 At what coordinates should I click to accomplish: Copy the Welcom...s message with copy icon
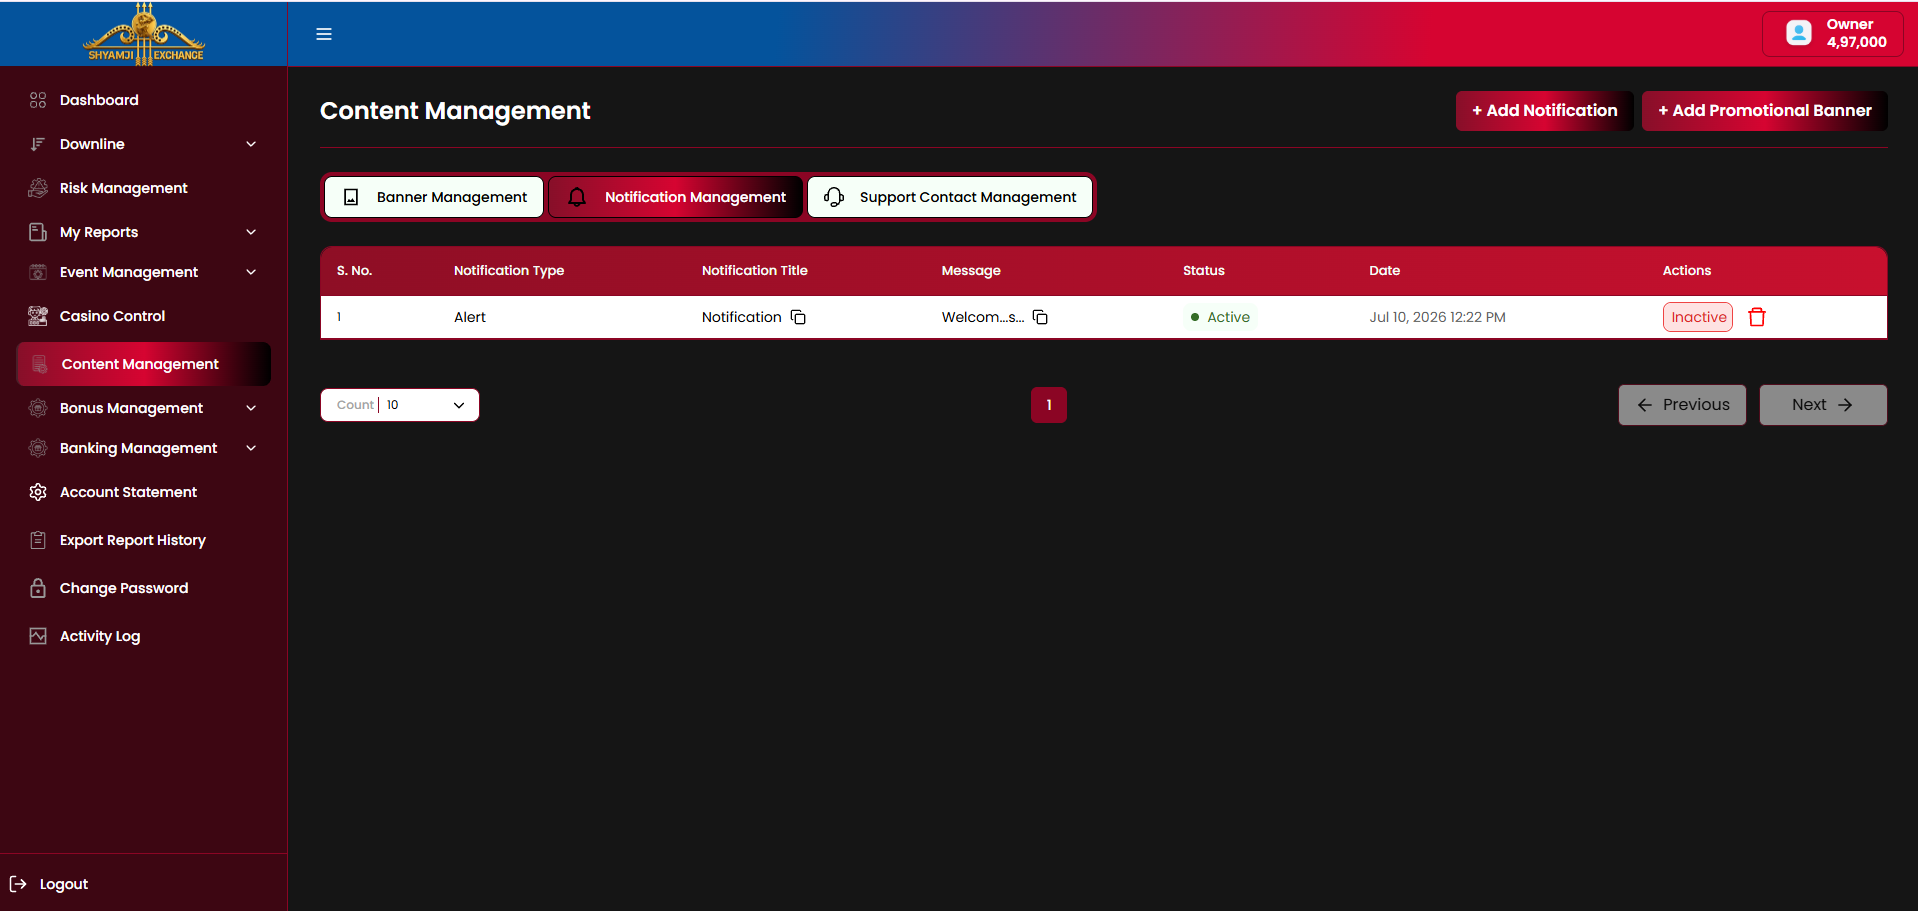point(1040,317)
